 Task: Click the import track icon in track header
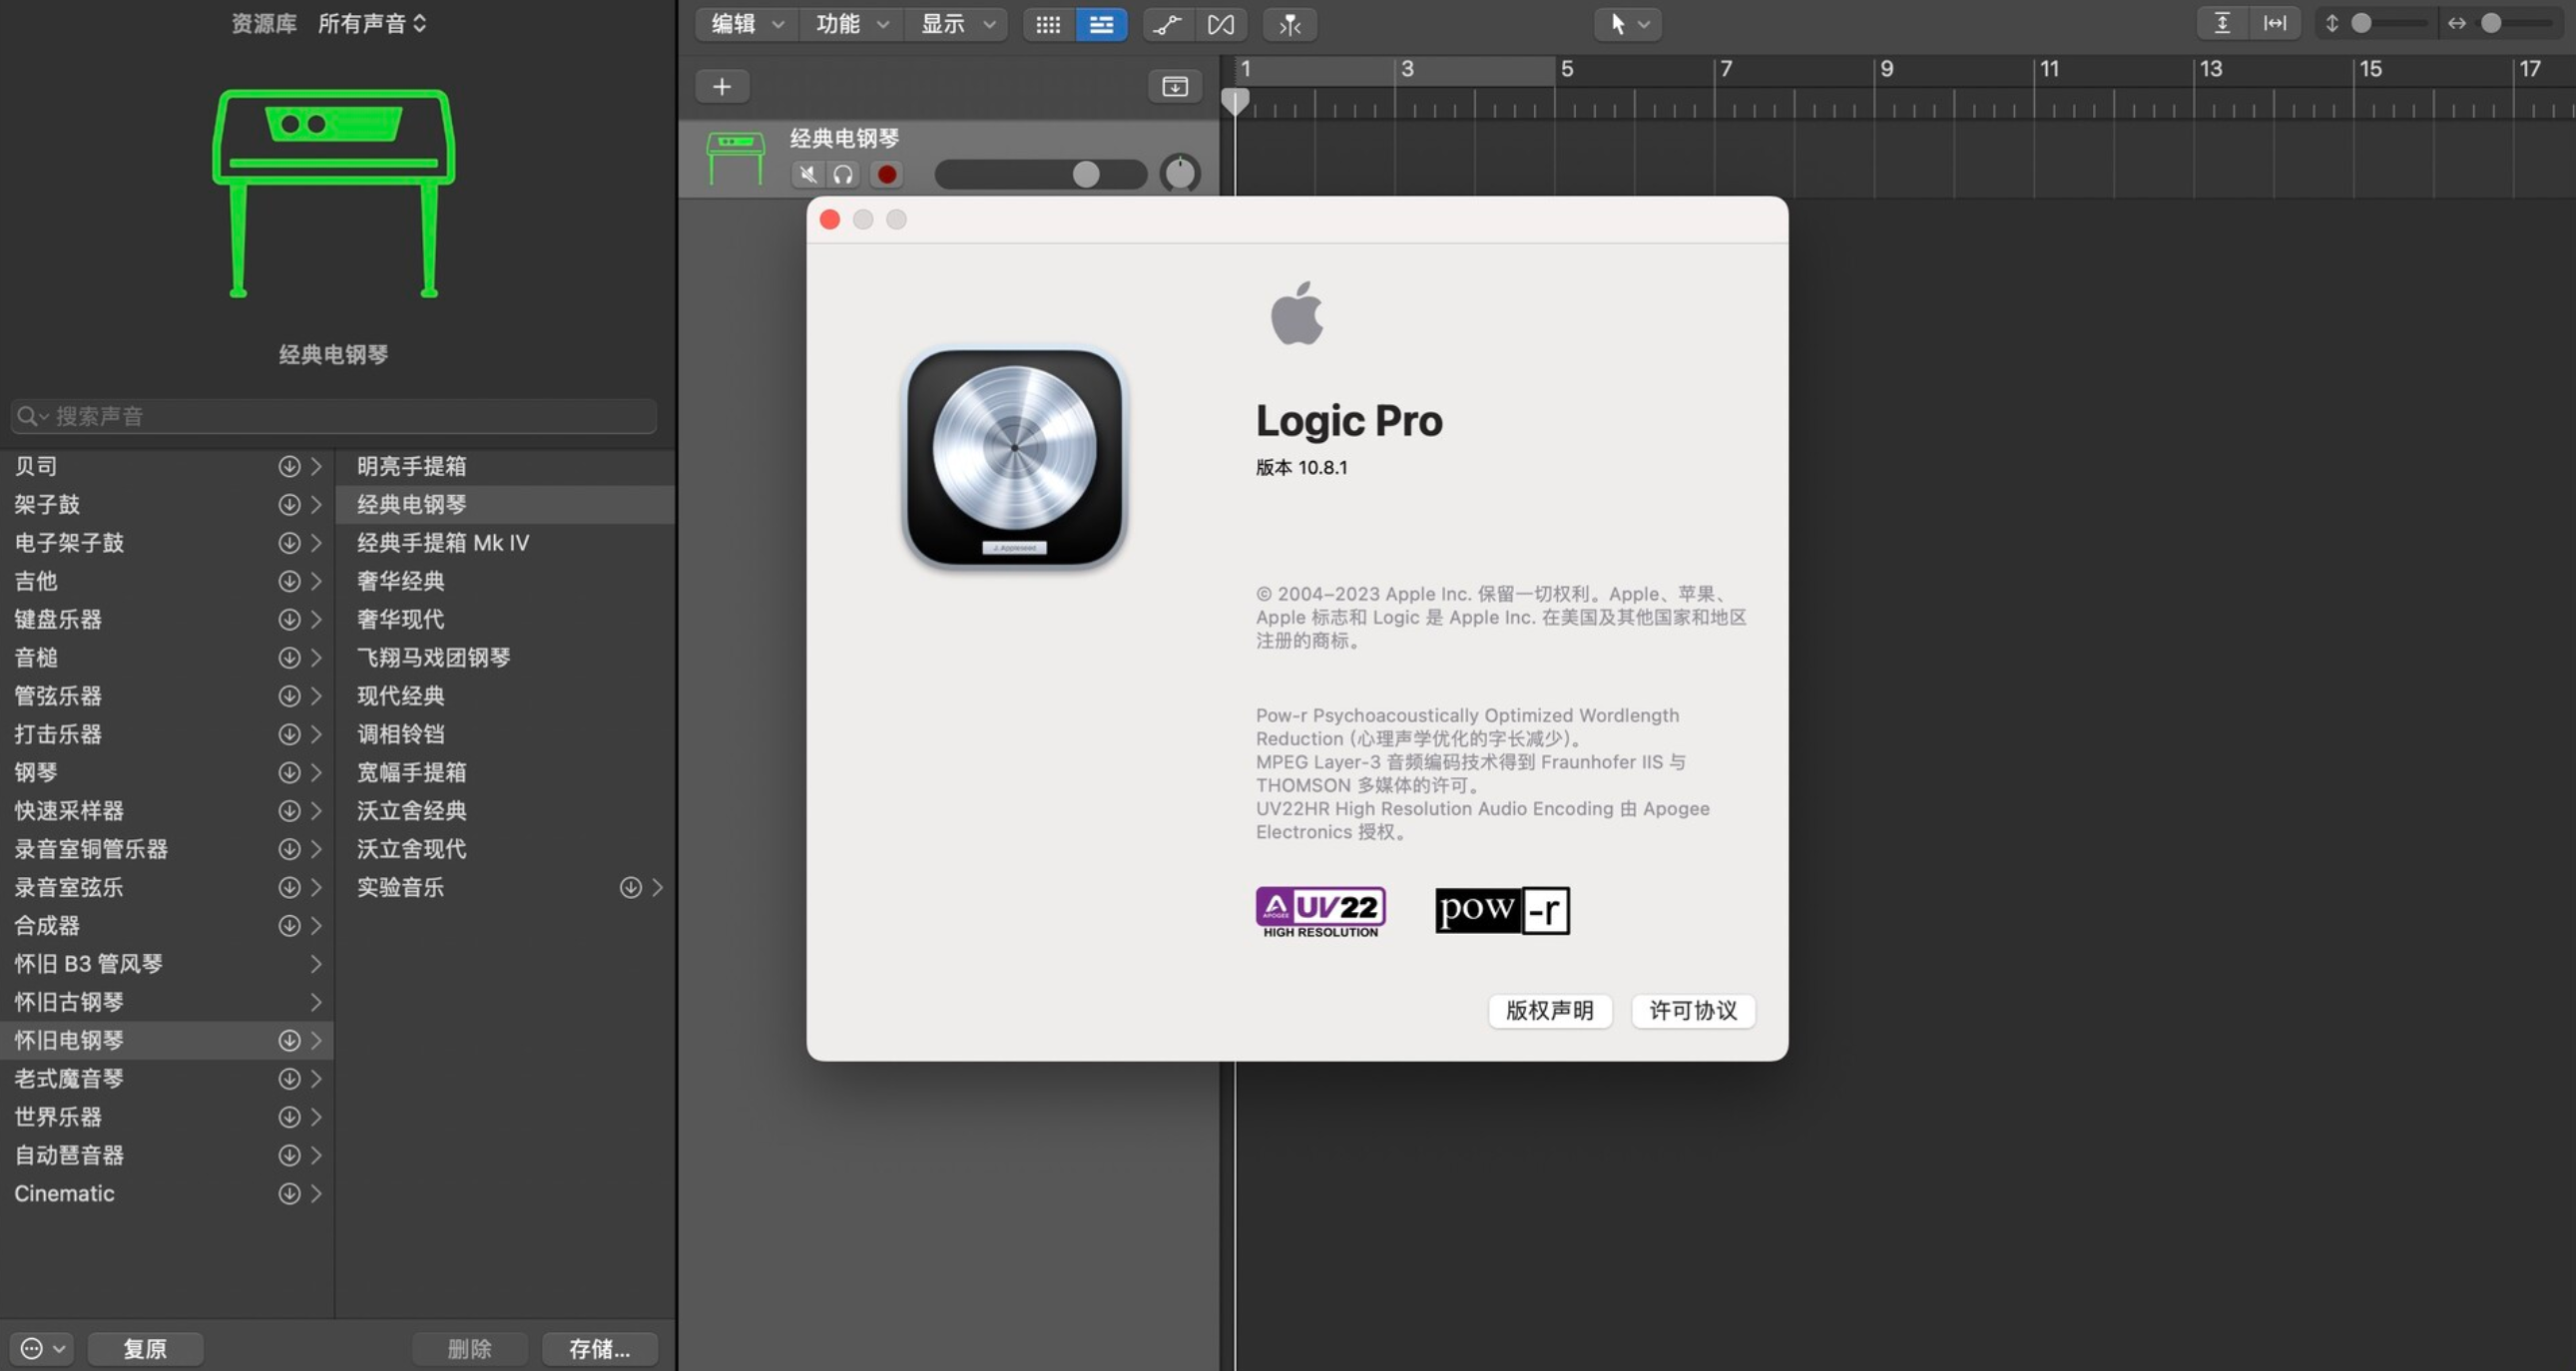[1175, 87]
